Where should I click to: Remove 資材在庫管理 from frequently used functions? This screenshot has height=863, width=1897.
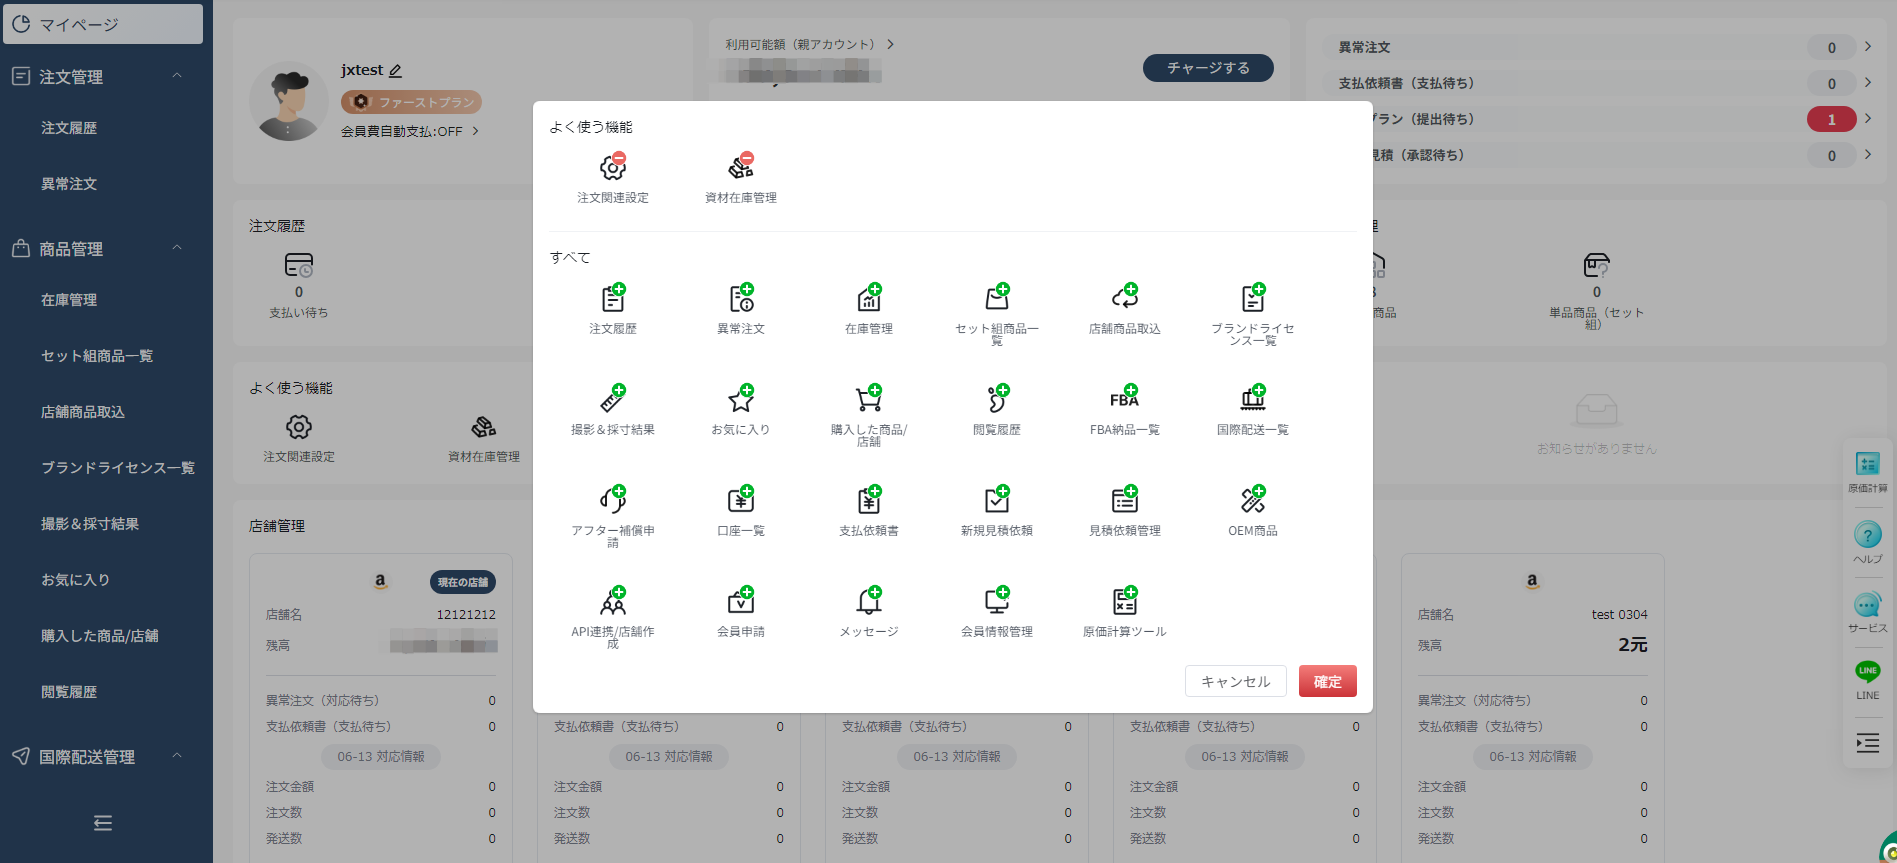click(x=746, y=159)
